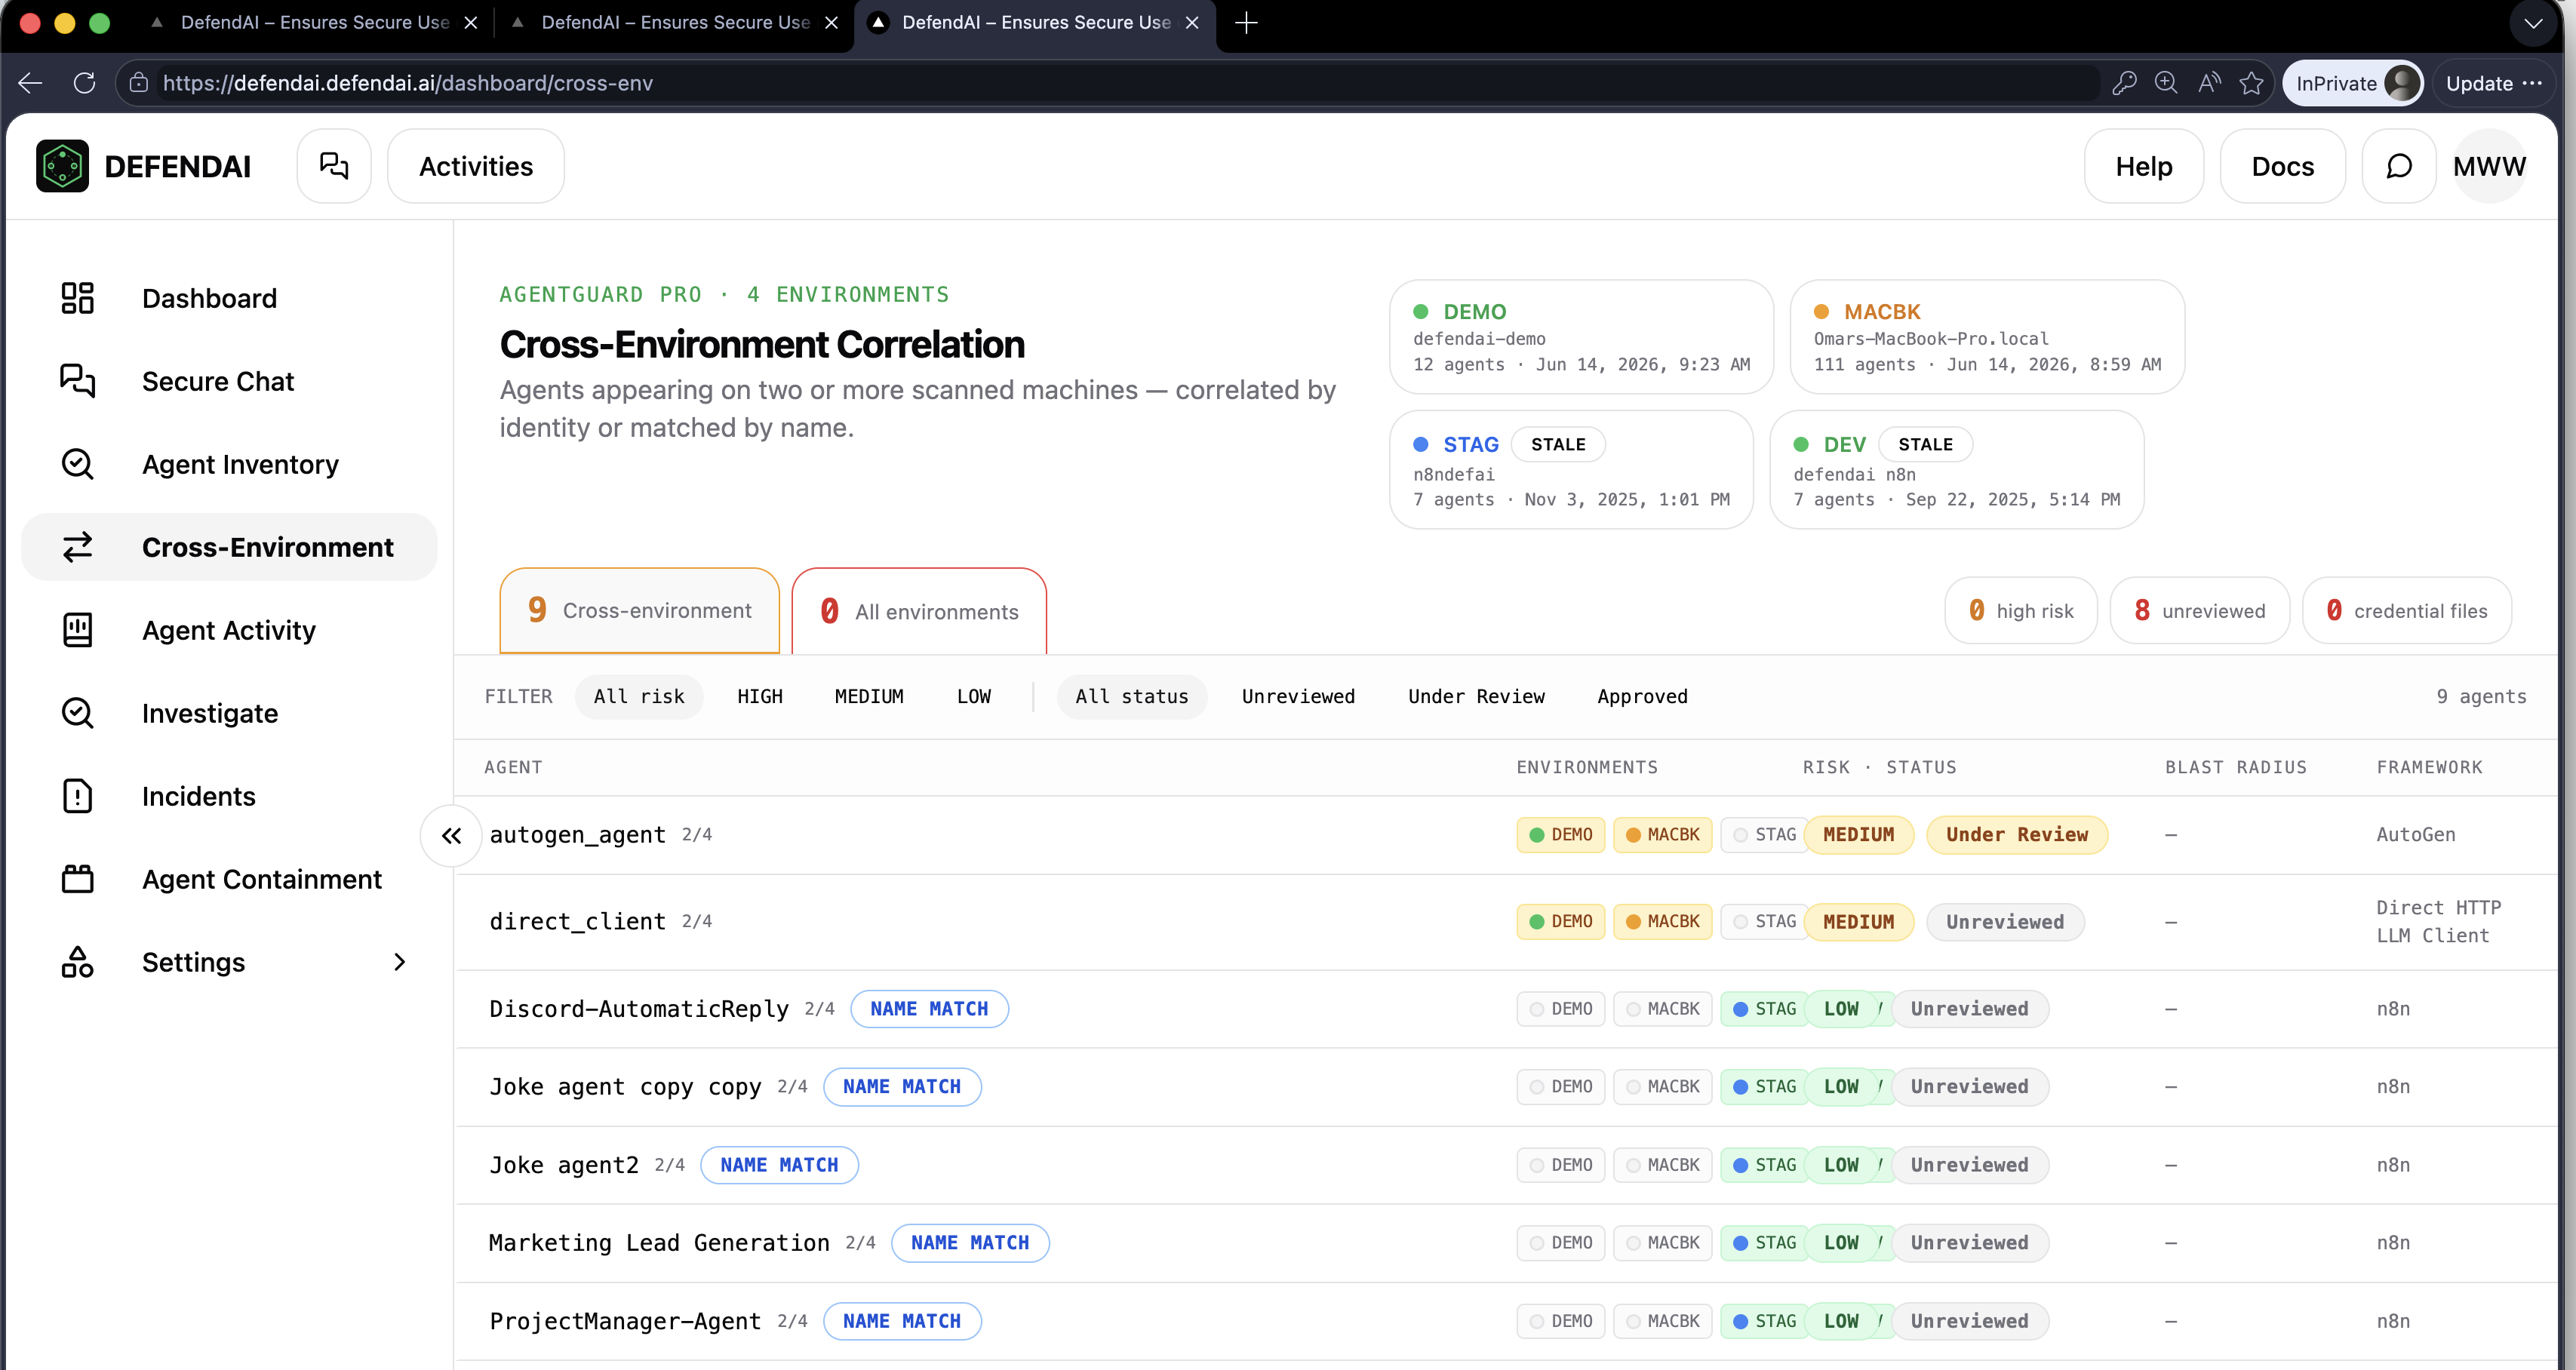The width and height of the screenshot is (2576, 1370).
Task: Click the passwords key icon
Action: pos(2124,83)
